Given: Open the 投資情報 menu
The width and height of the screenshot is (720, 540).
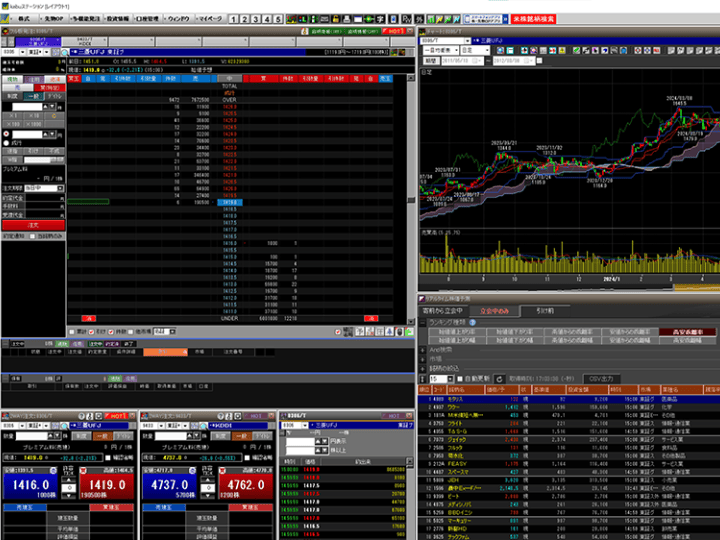Looking at the screenshot, I should pos(118,19).
